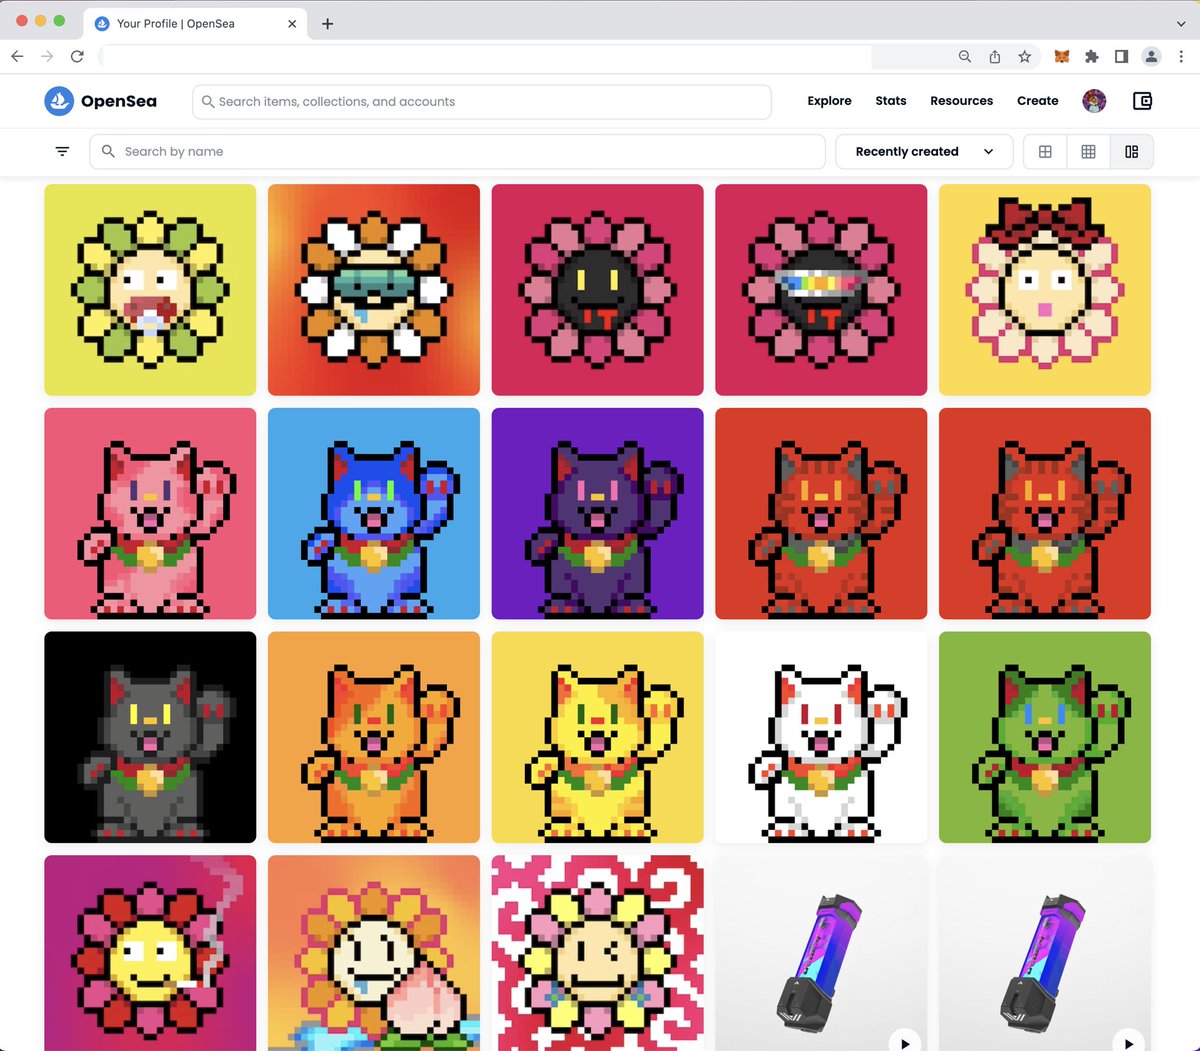Open the filter sidebar icon
Image resolution: width=1200 pixels, height=1051 pixels.
(62, 152)
